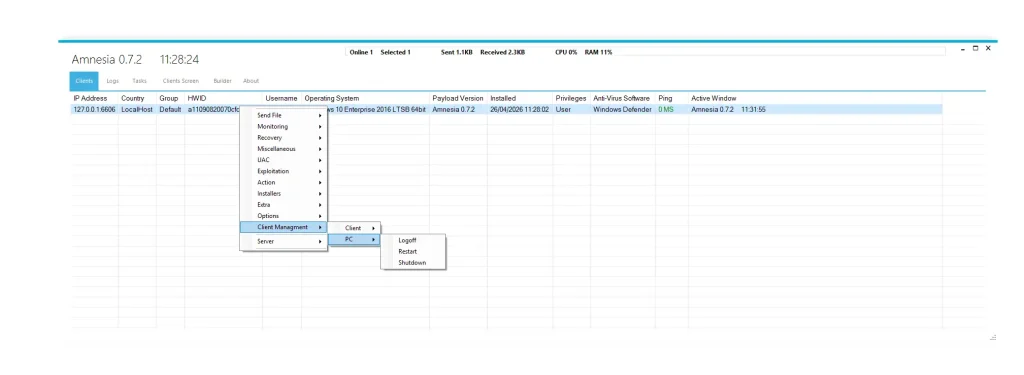This screenshot has height=375, width=1024.
Task: Click the LocalHost country cell
Action: [136, 110]
